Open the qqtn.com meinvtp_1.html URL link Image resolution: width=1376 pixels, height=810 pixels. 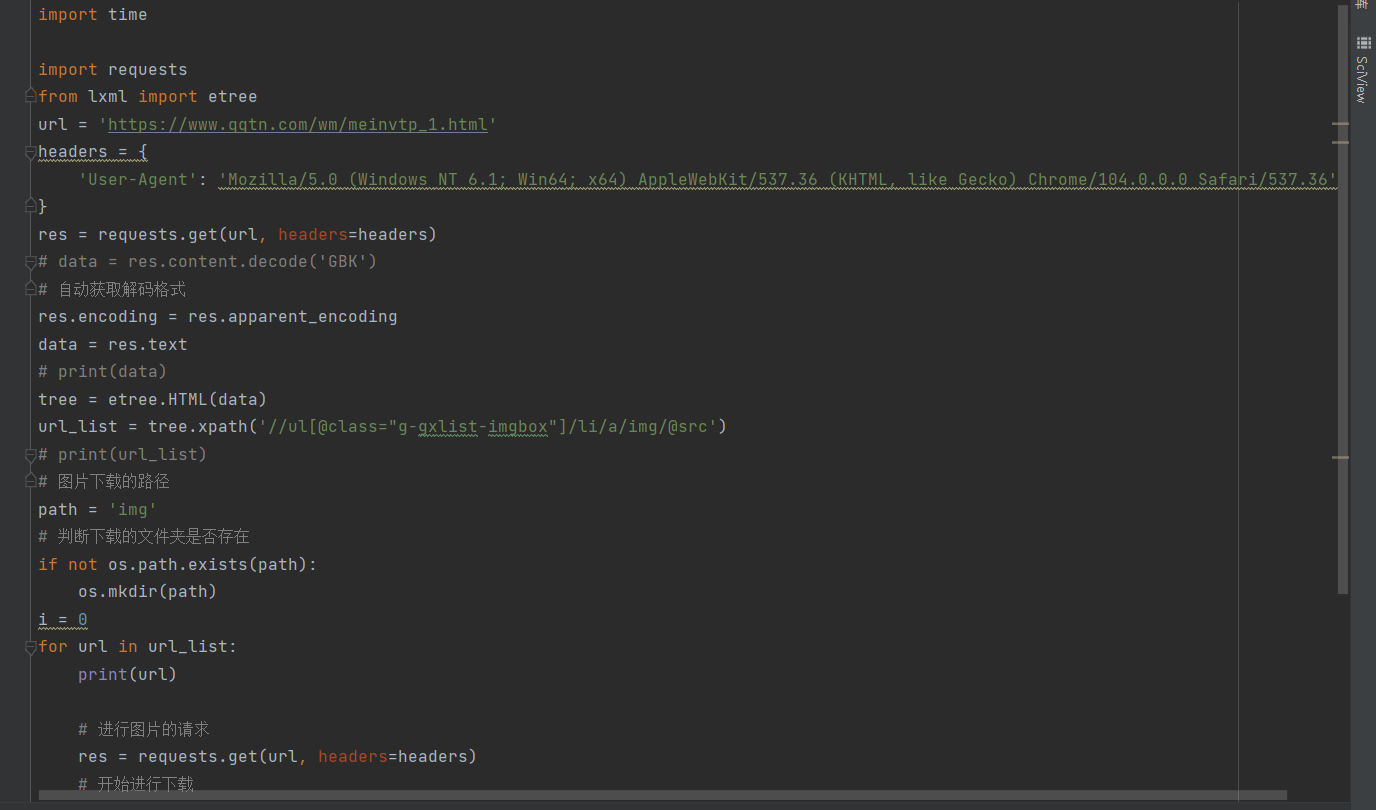click(x=298, y=125)
